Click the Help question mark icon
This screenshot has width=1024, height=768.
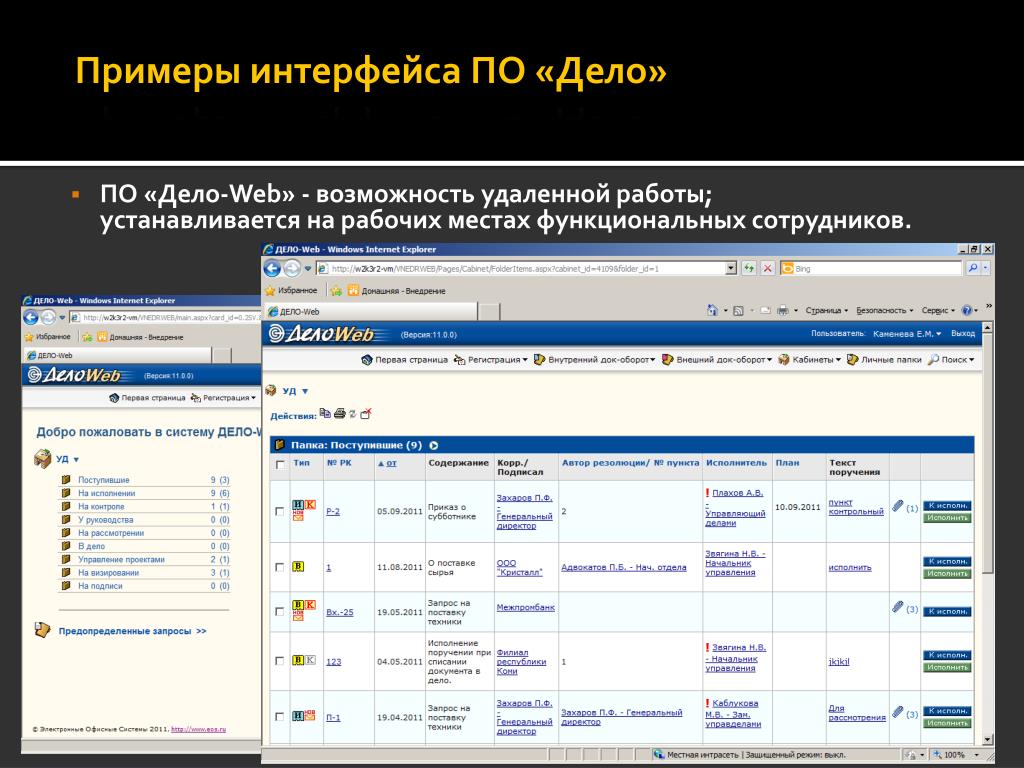click(x=967, y=311)
